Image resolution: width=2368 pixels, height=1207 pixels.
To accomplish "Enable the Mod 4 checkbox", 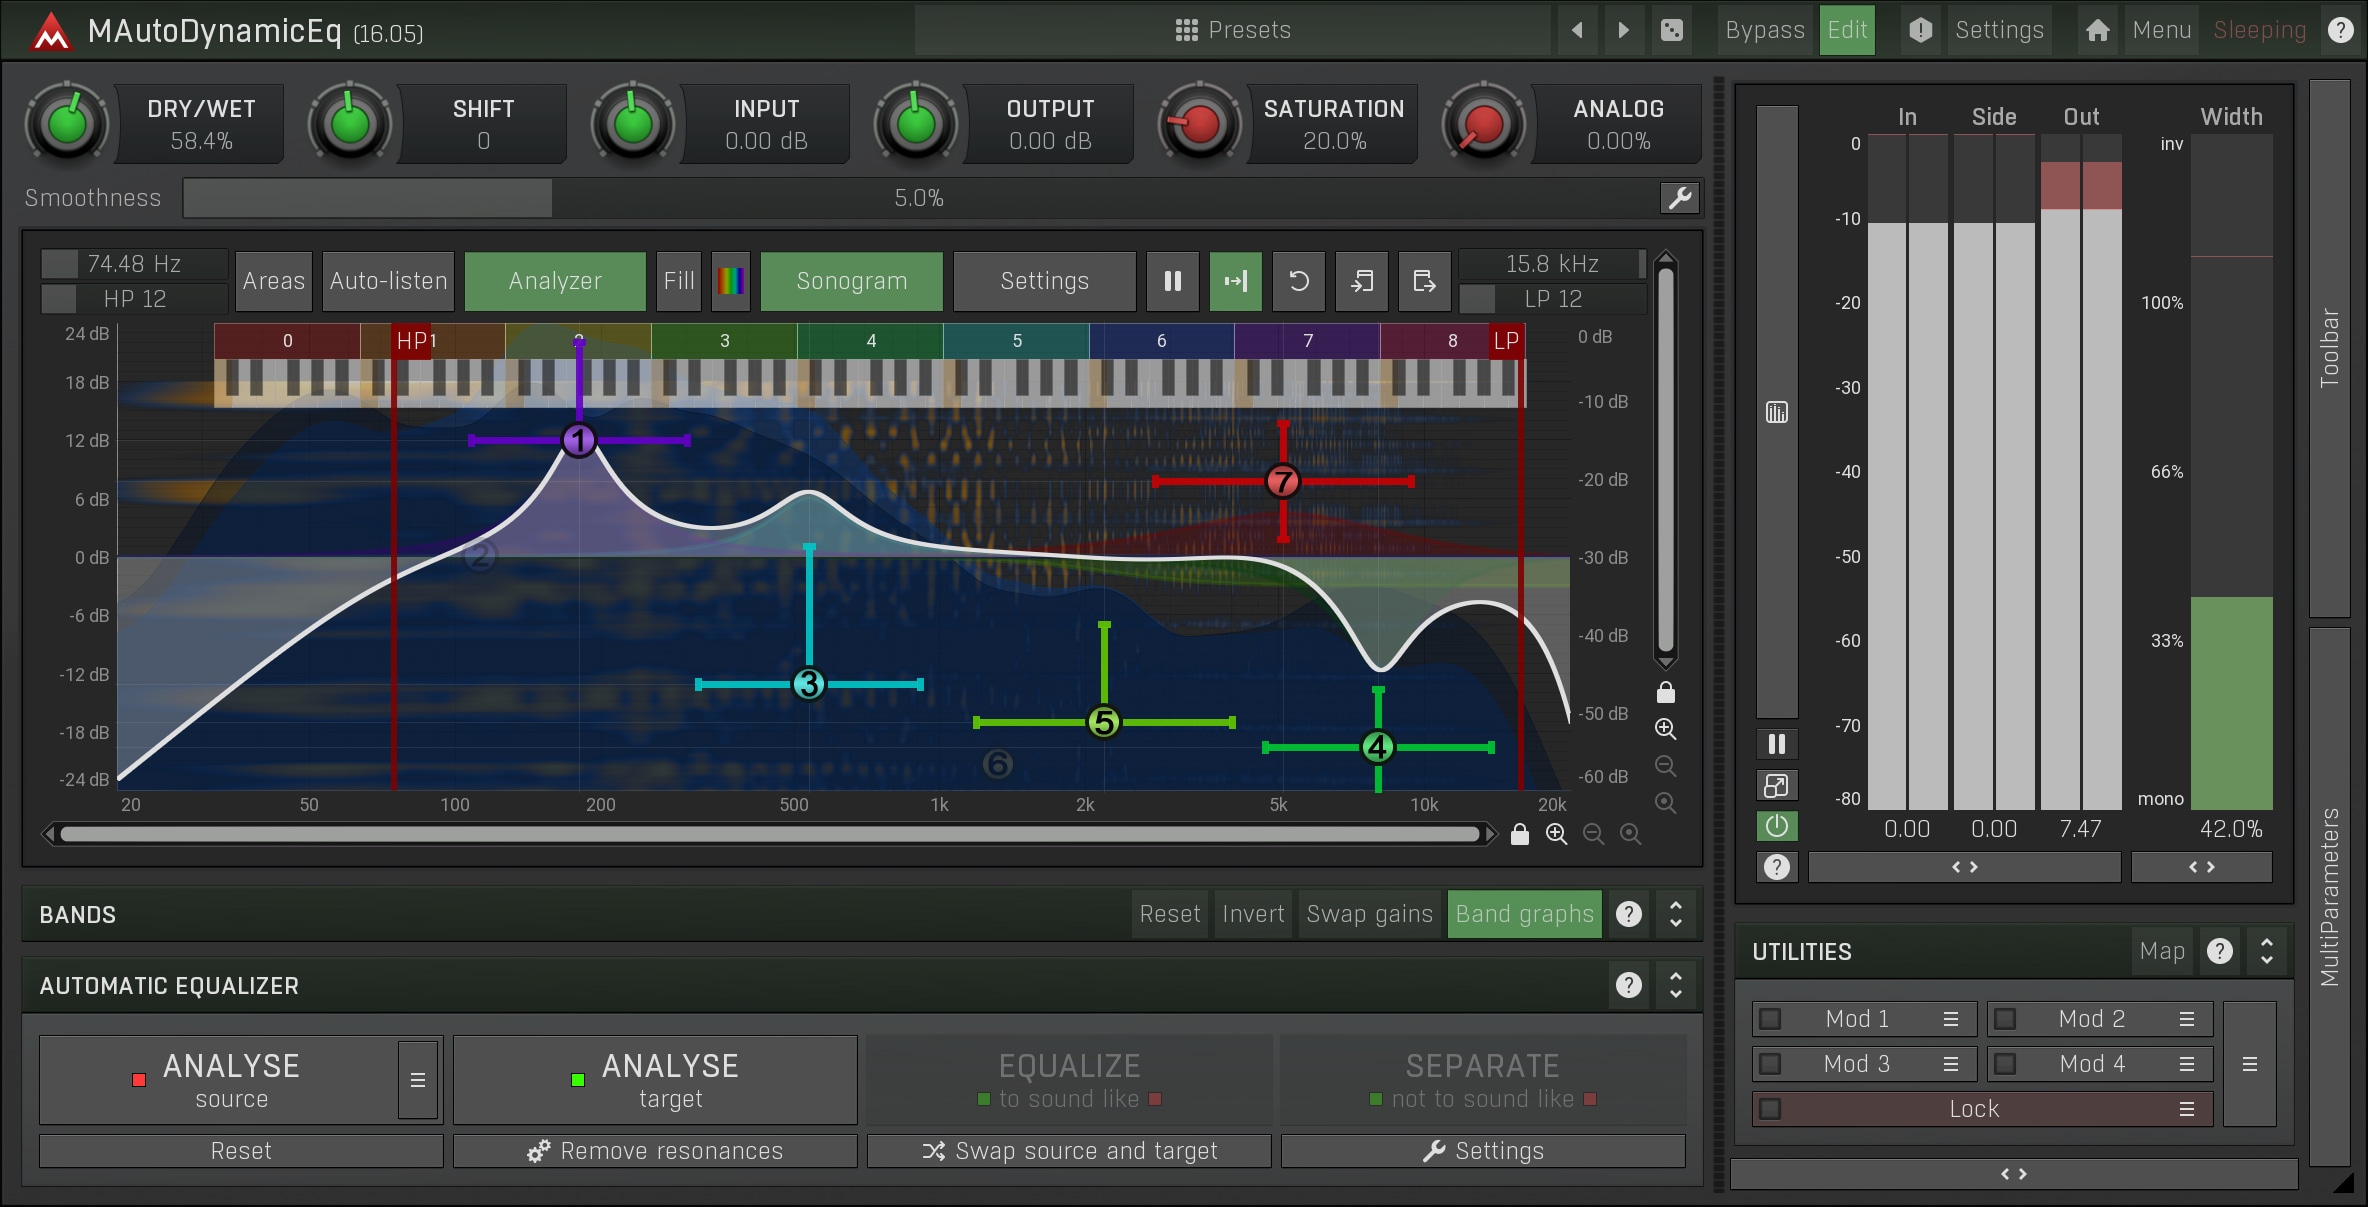I will [x=2005, y=1064].
